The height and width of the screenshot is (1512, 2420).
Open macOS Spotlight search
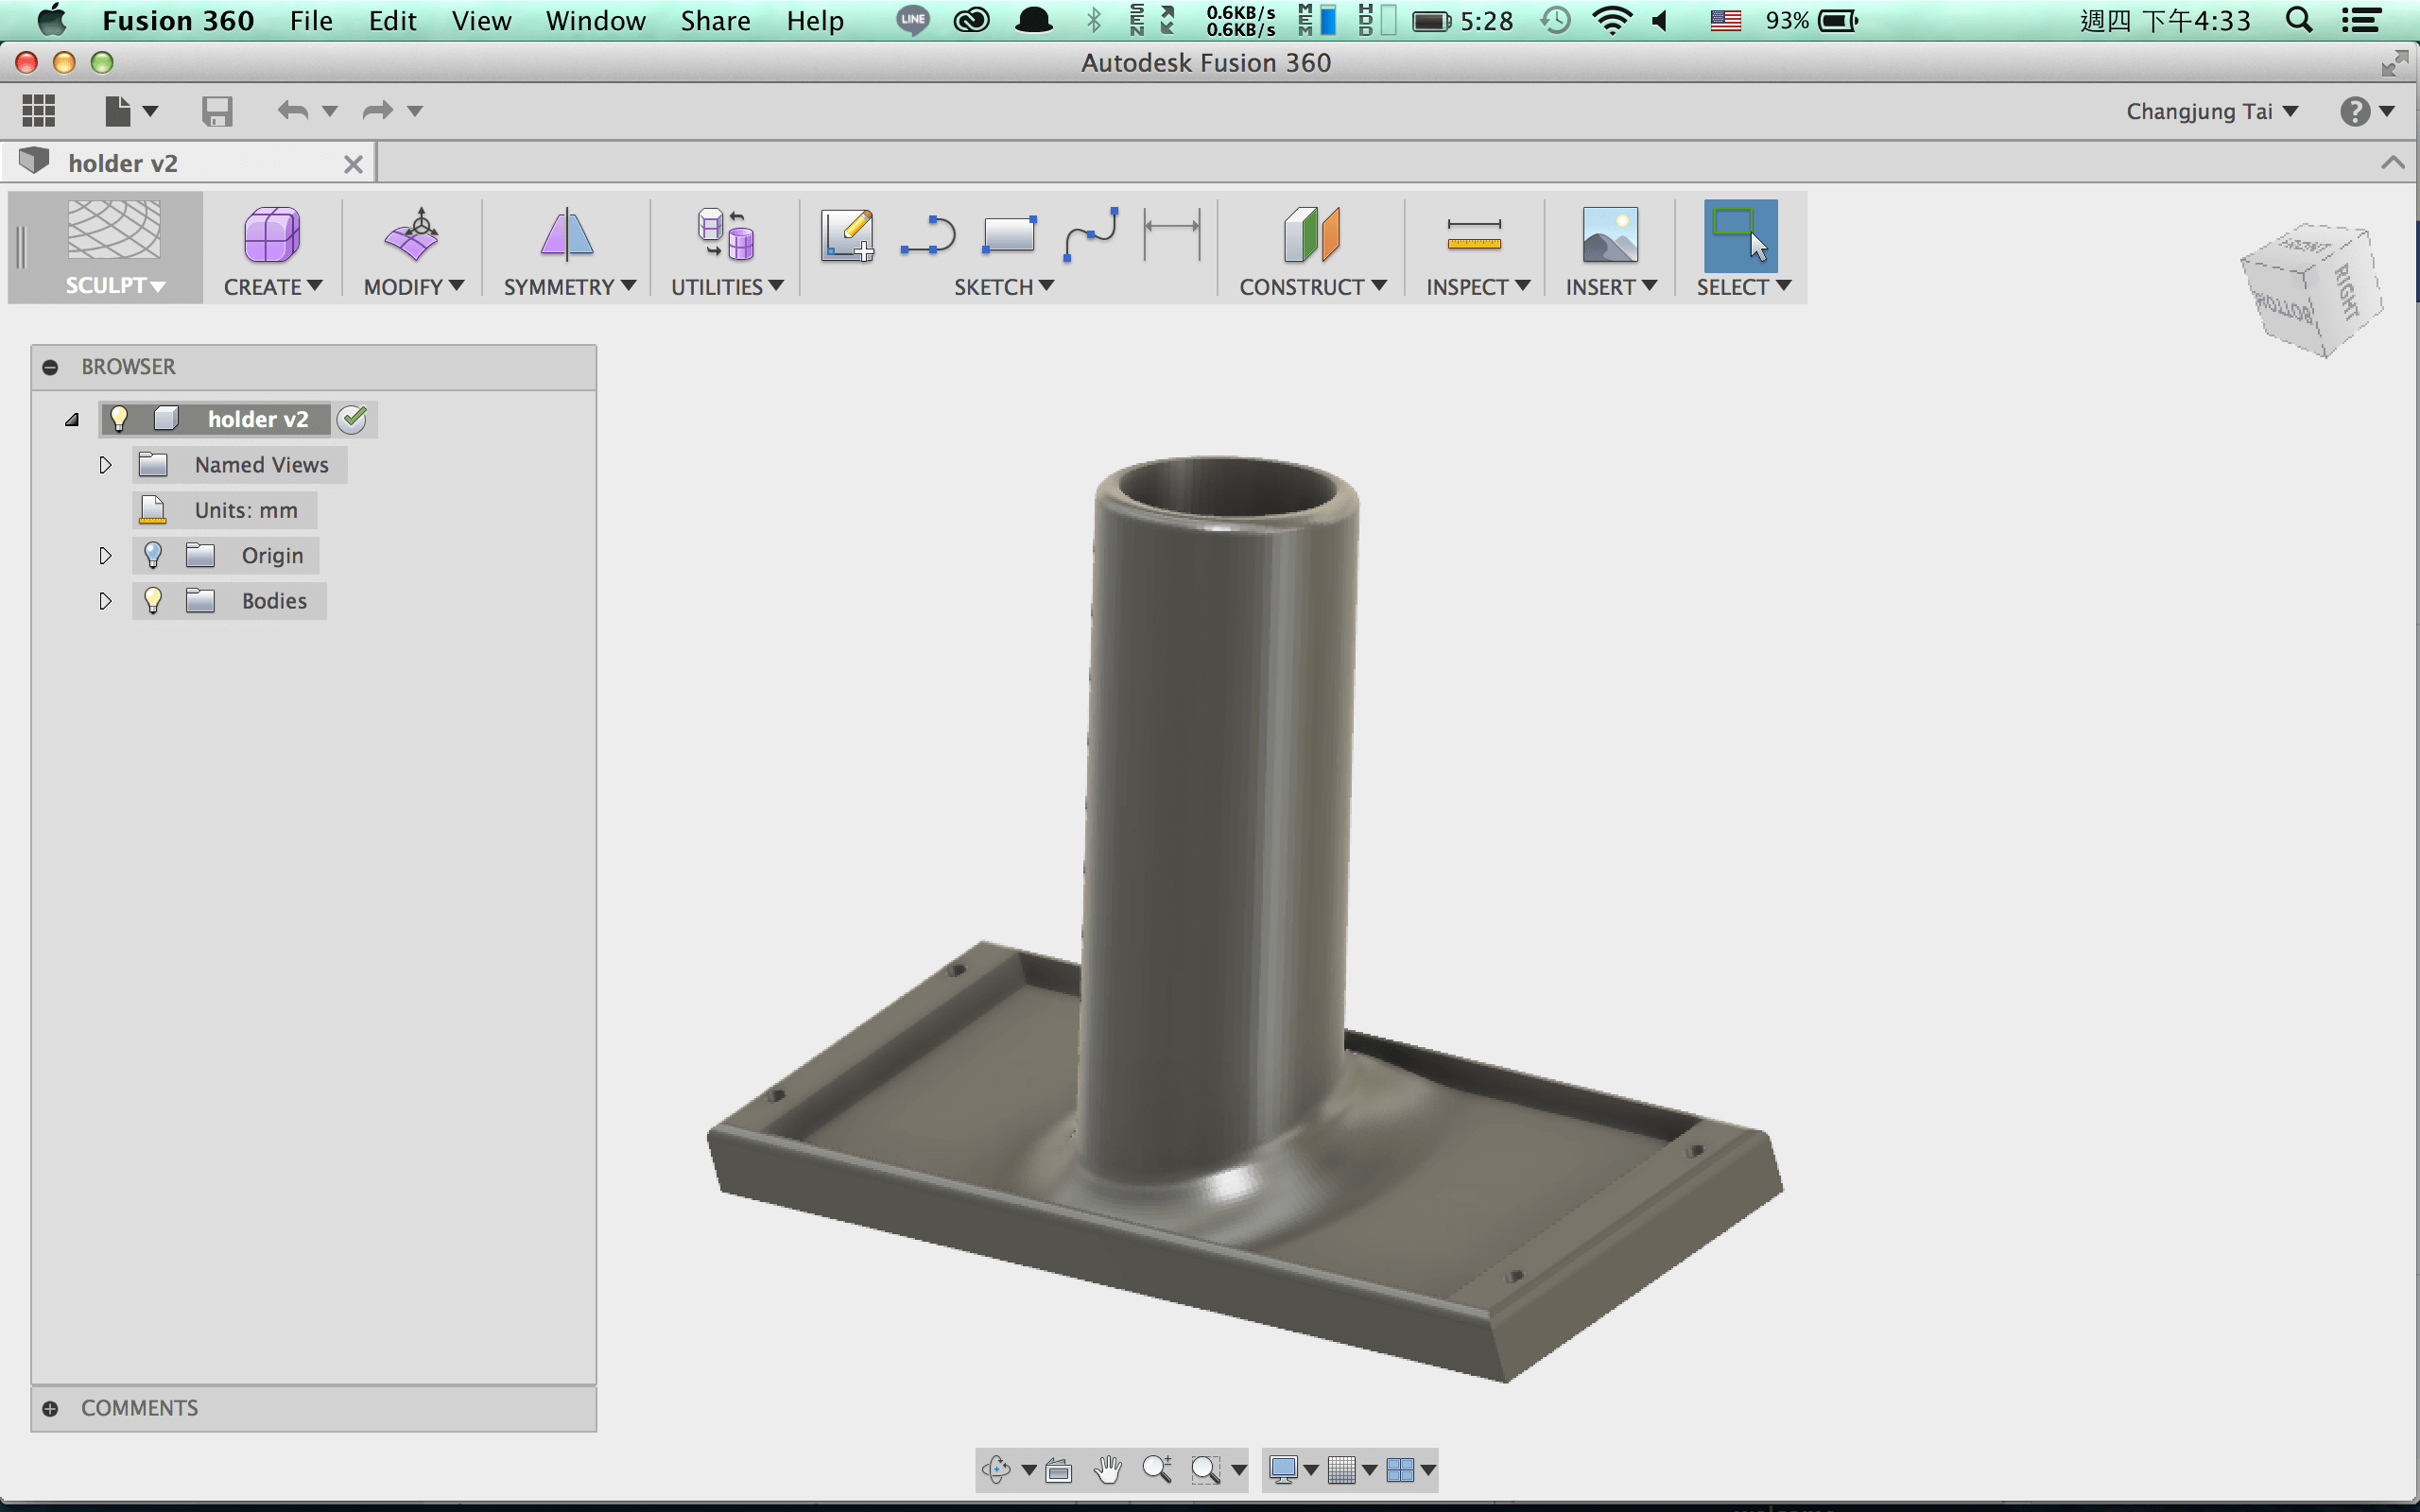[2298, 20]
